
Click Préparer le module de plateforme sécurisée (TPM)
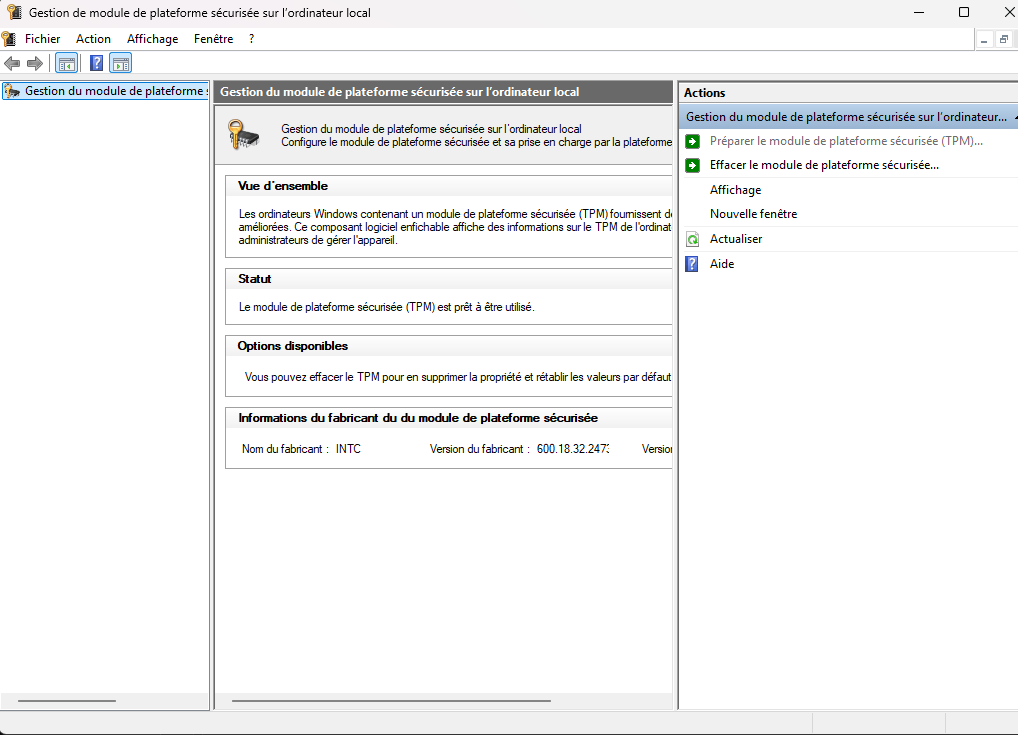(846, 141)
